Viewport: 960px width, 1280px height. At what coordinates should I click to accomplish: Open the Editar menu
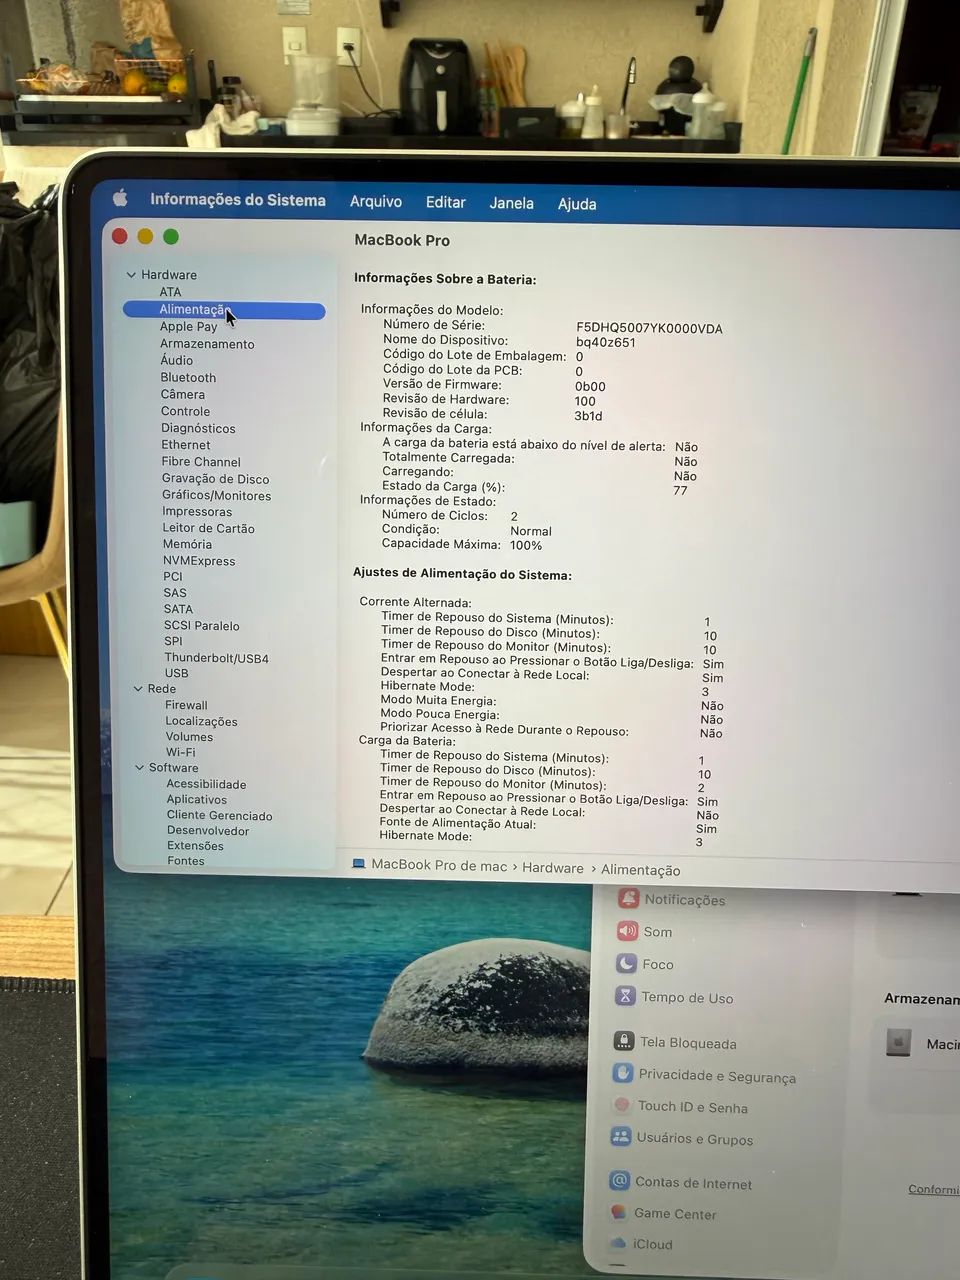pos(446,202)
